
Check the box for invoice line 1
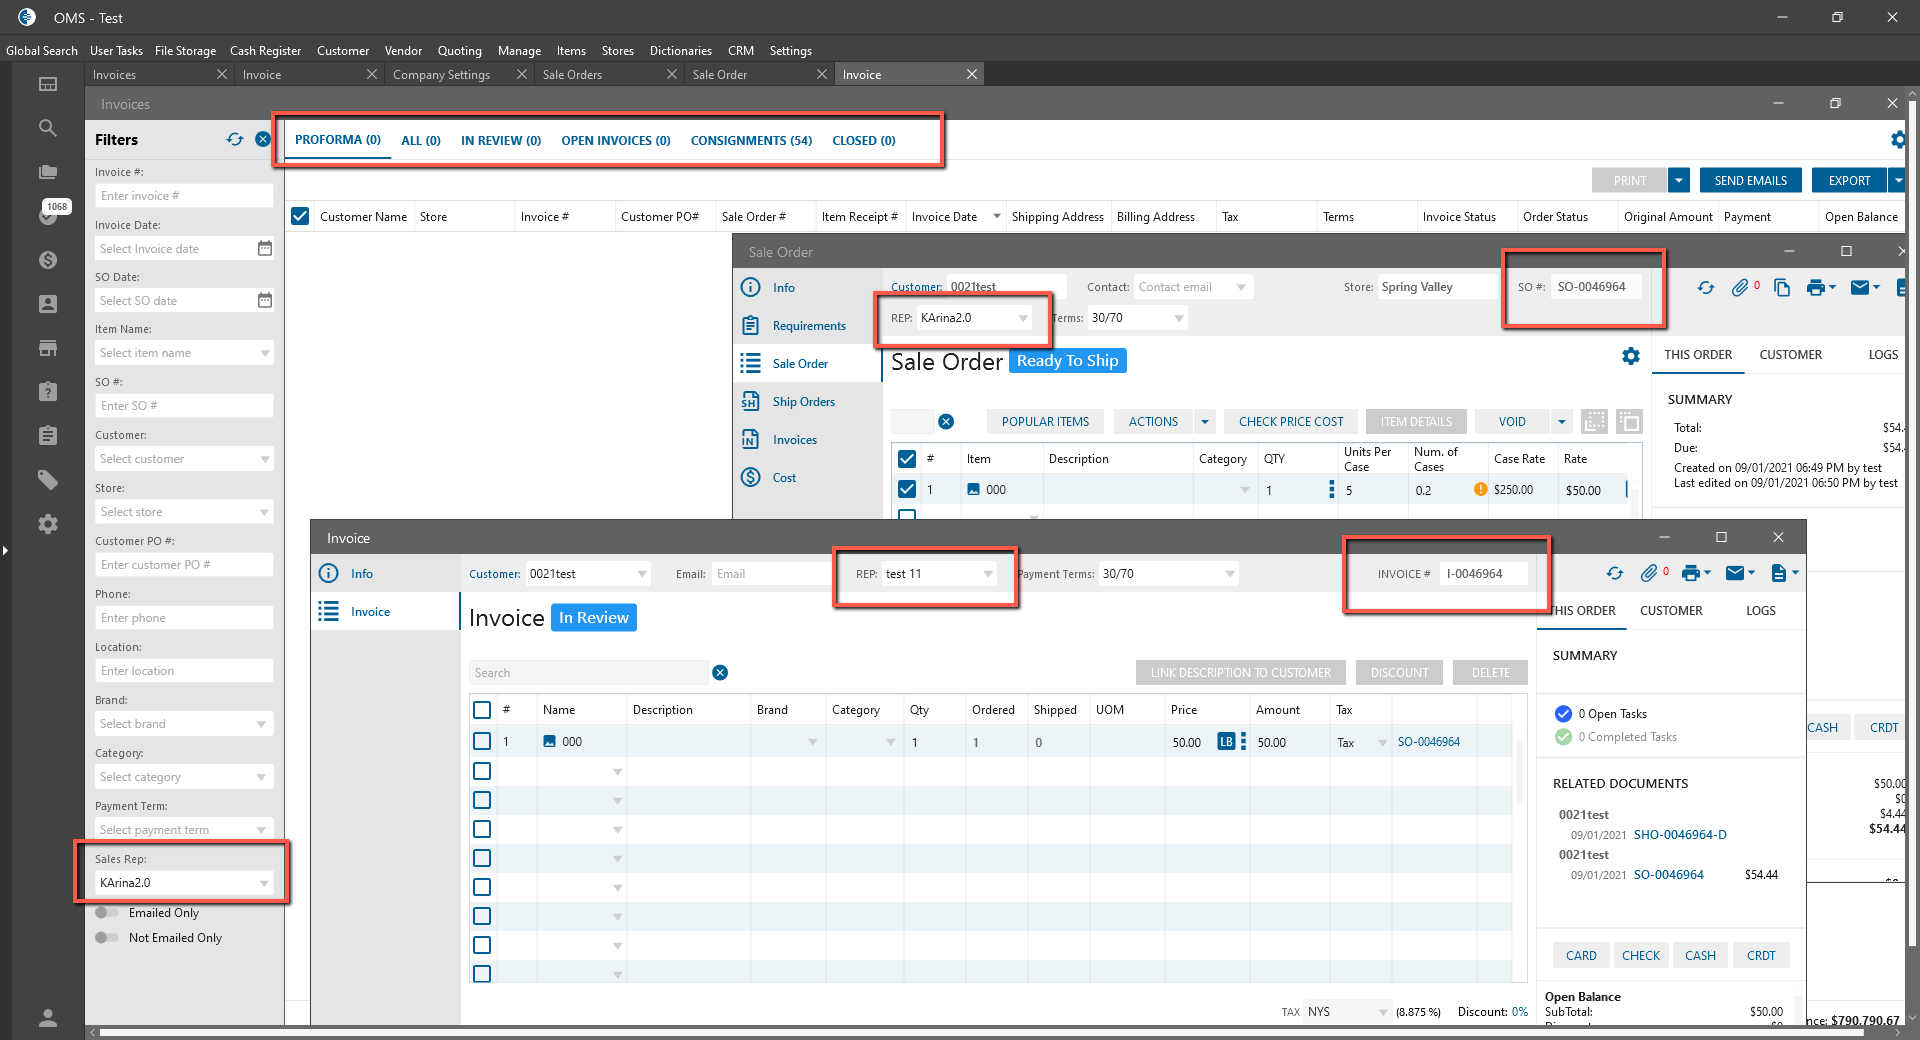(x=482, y=742)
